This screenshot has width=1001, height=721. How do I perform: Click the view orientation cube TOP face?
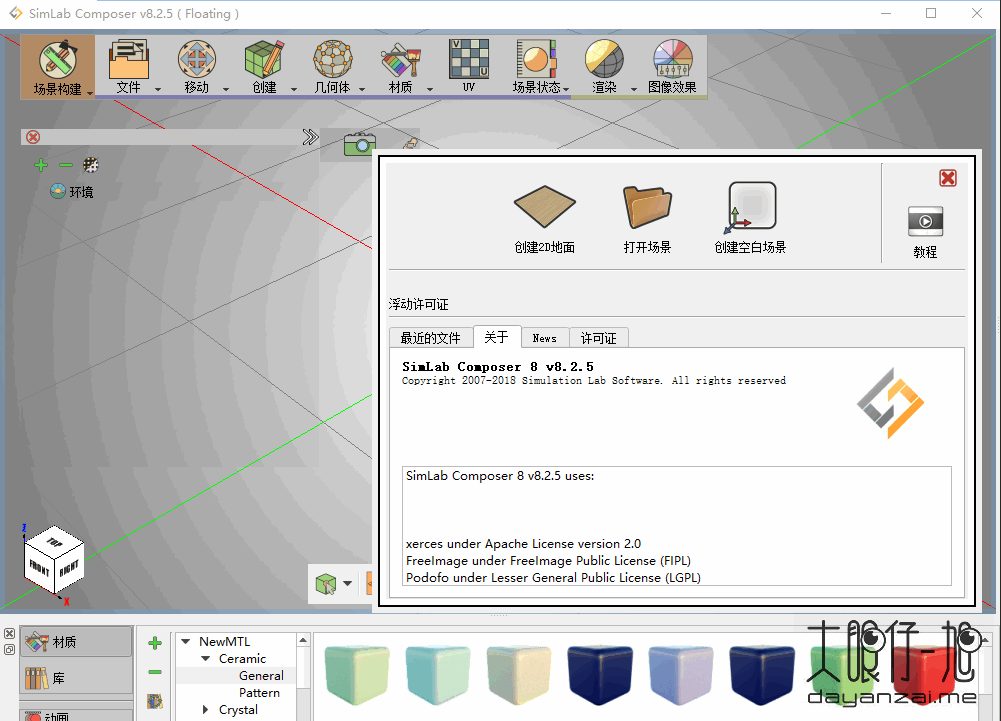click(x=55, y=542)
